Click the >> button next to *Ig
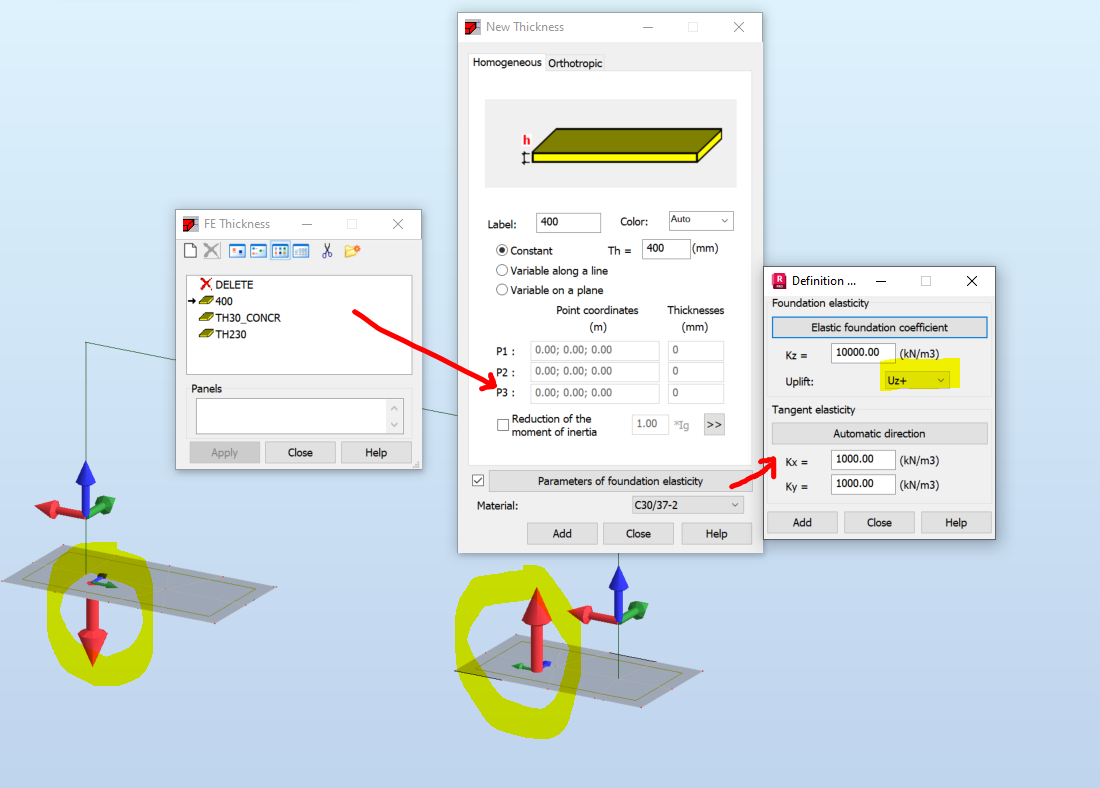 (713, 424)
